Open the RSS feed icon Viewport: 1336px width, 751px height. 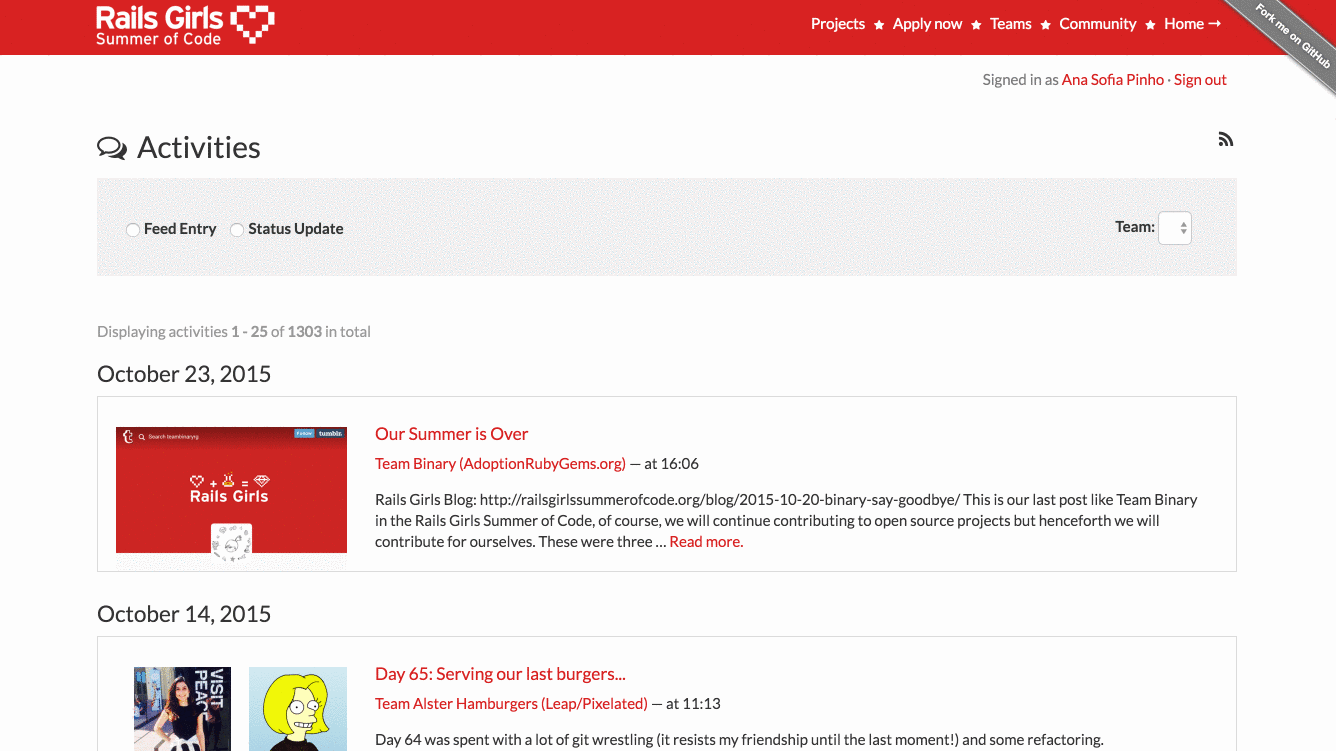pyautogui.click(x=1225, y=139)
